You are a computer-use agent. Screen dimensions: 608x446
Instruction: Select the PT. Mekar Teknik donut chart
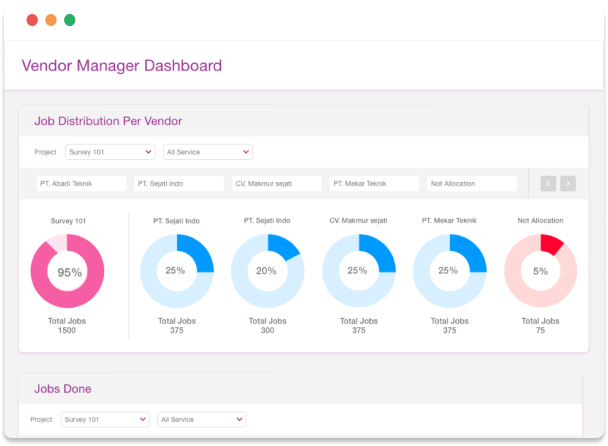click(449, 271)
